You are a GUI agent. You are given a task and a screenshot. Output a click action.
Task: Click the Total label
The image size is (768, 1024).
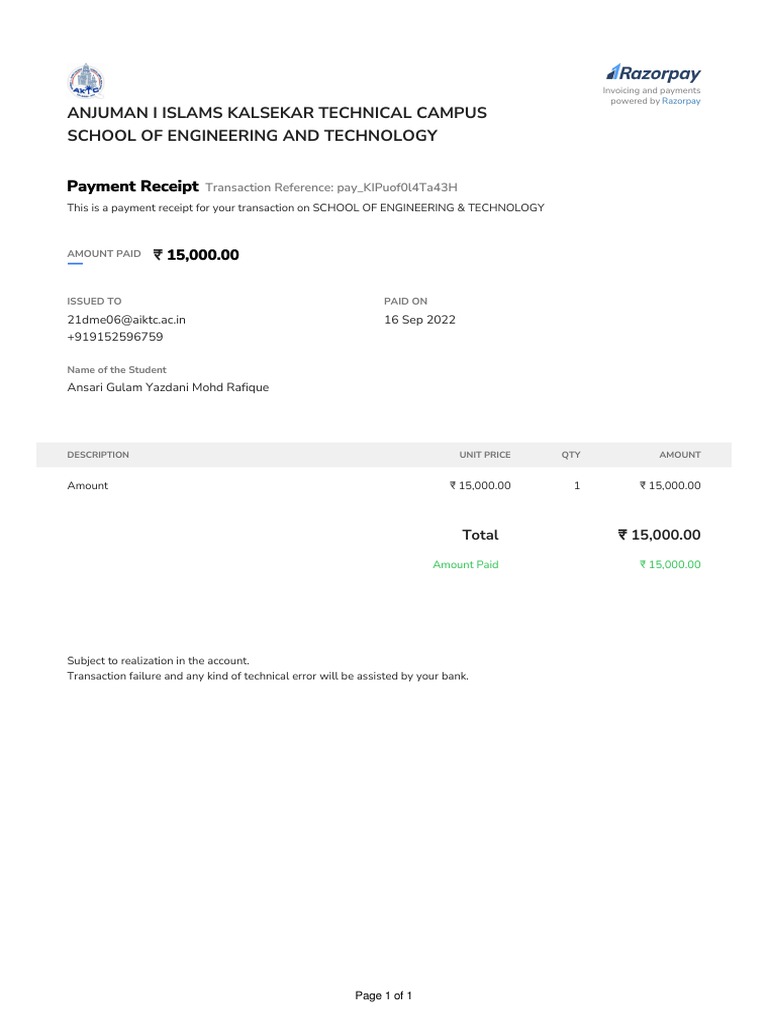point(480,535)
